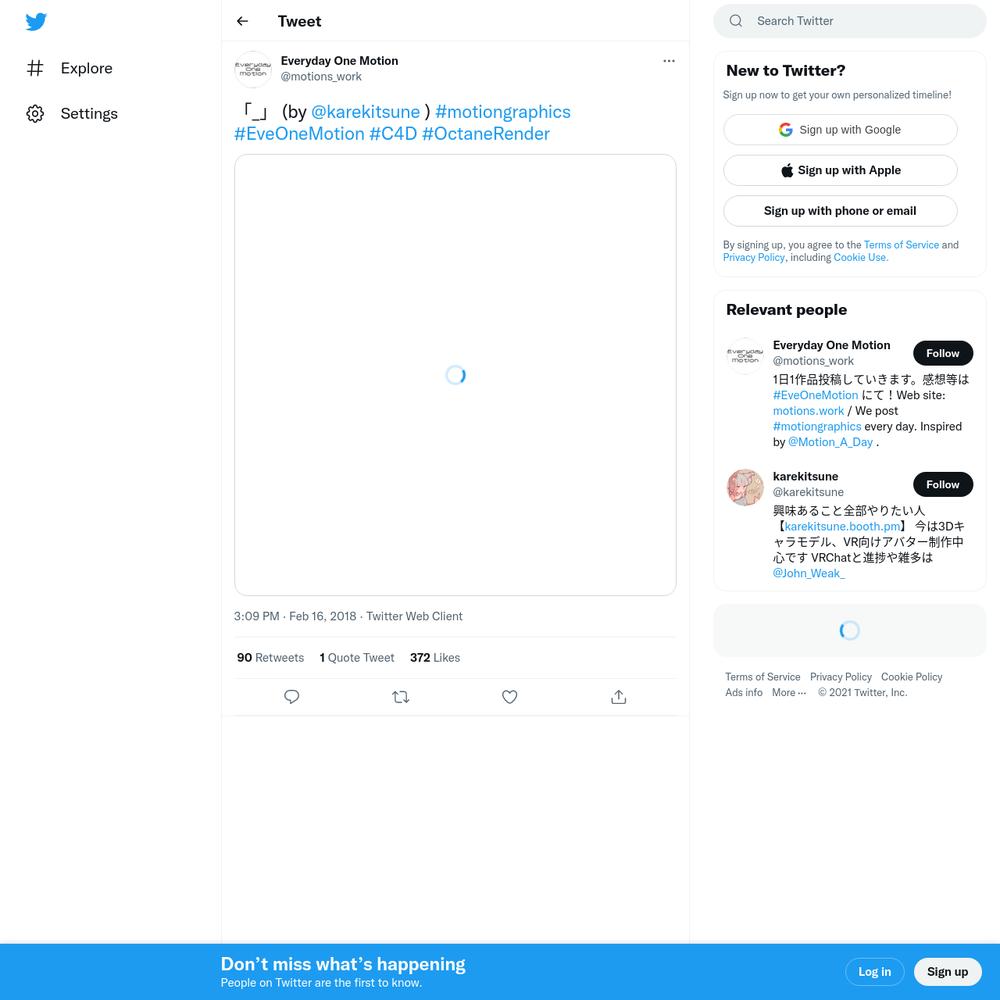Choose Sign up with Apple
Image resolution: width=1000 pixels, height=1000 pixels.
[840, 170]
